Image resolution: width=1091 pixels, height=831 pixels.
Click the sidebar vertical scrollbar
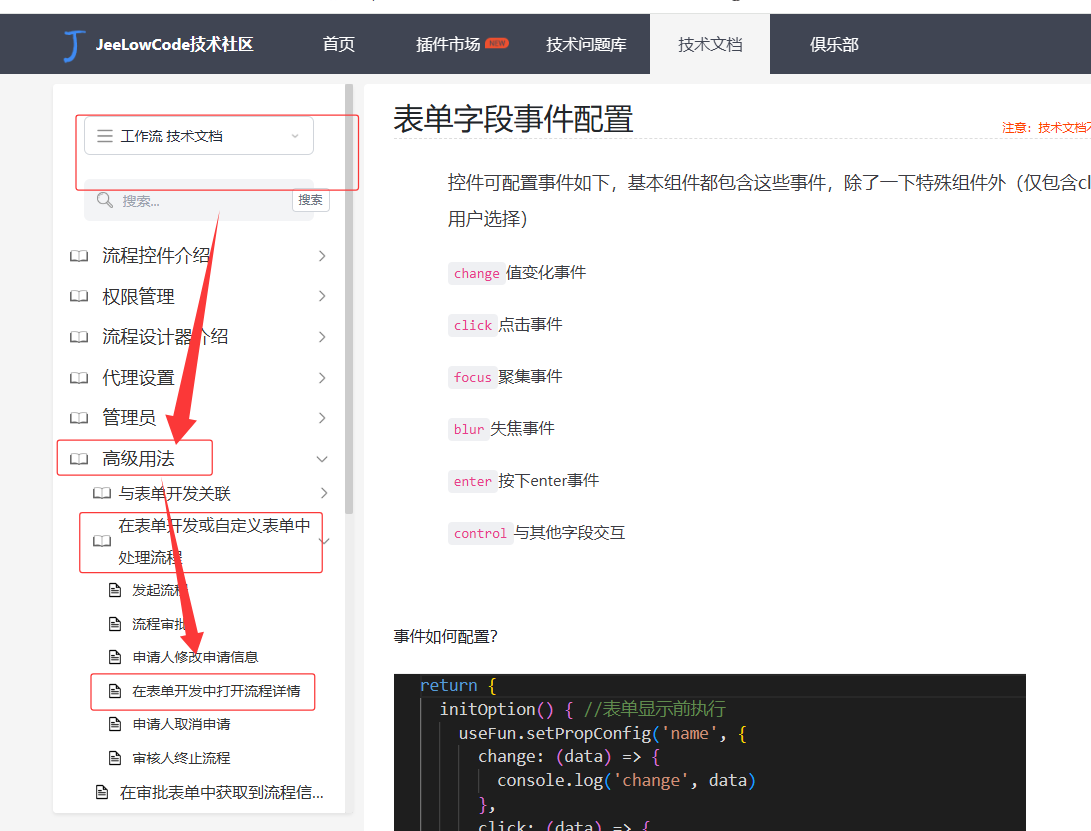[x=348, y=300]
